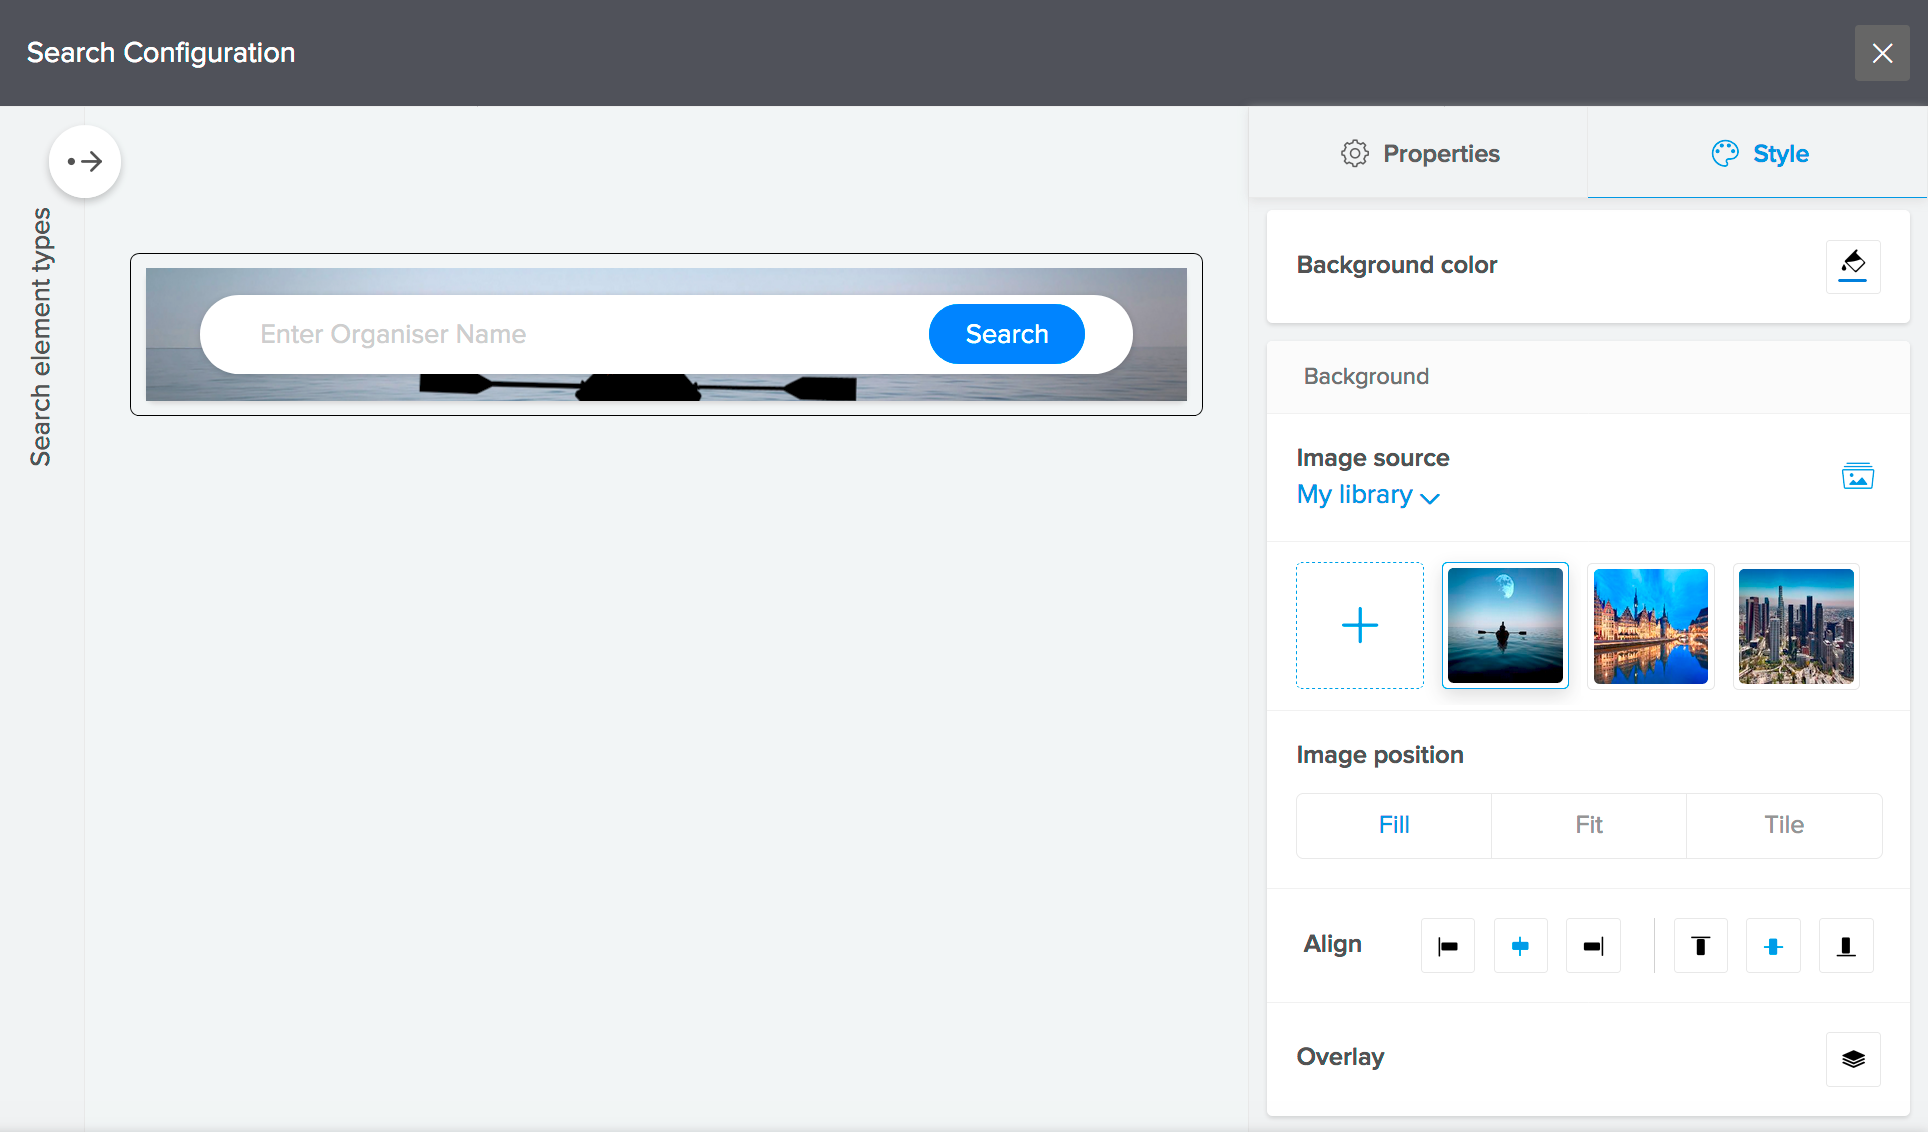
Task: Click the background color paint bucket icon
Action: pyautogui.click(x=1852, y=266)
